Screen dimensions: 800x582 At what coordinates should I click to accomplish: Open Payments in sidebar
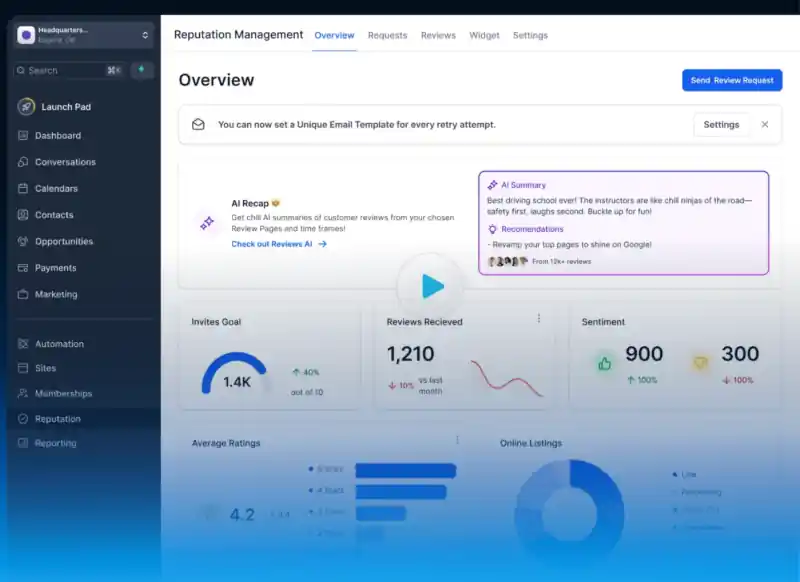coord(56,268)
